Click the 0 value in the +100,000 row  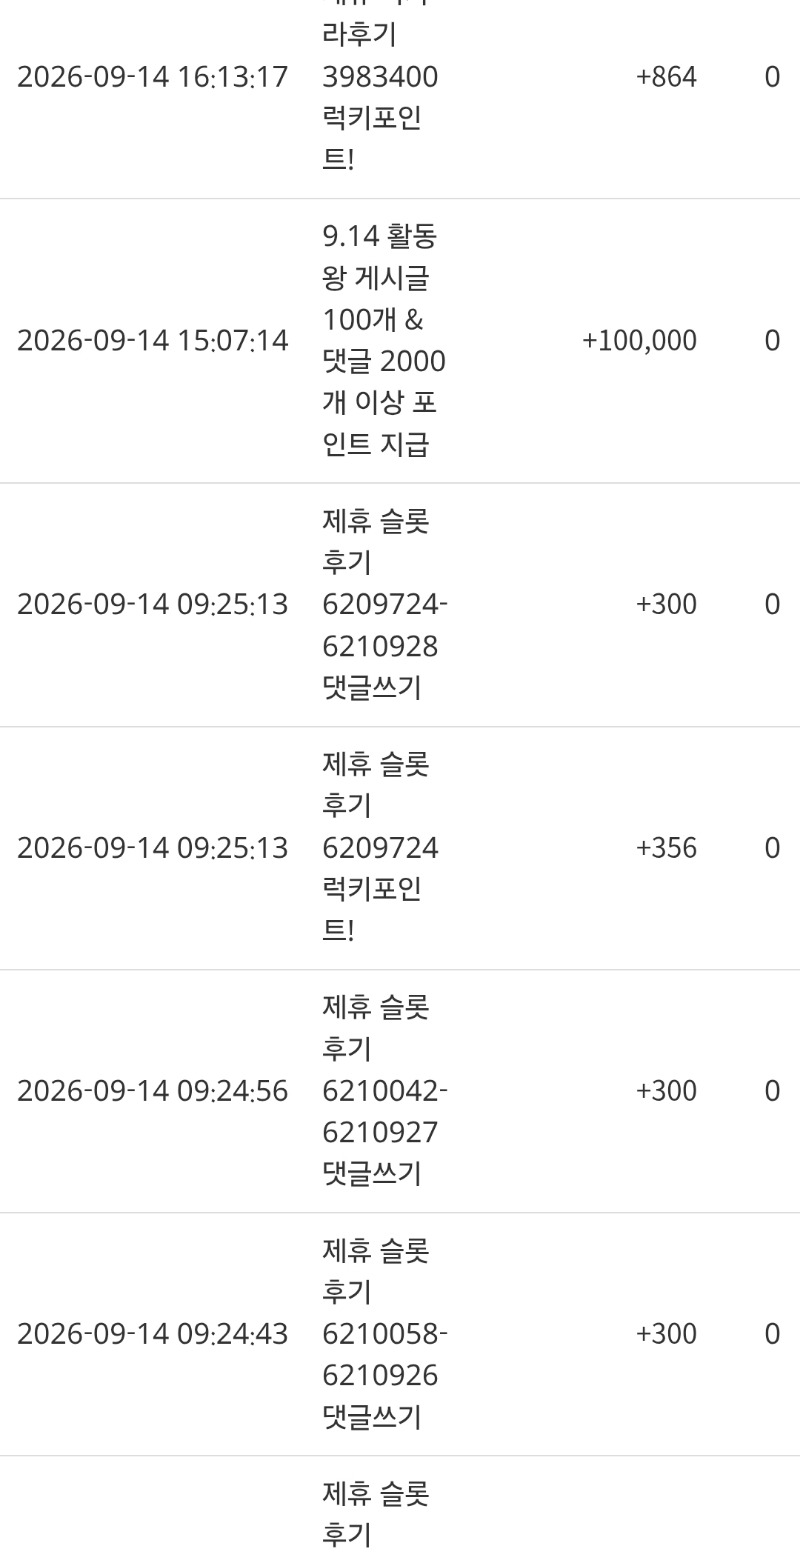click(x=772, y=341)
